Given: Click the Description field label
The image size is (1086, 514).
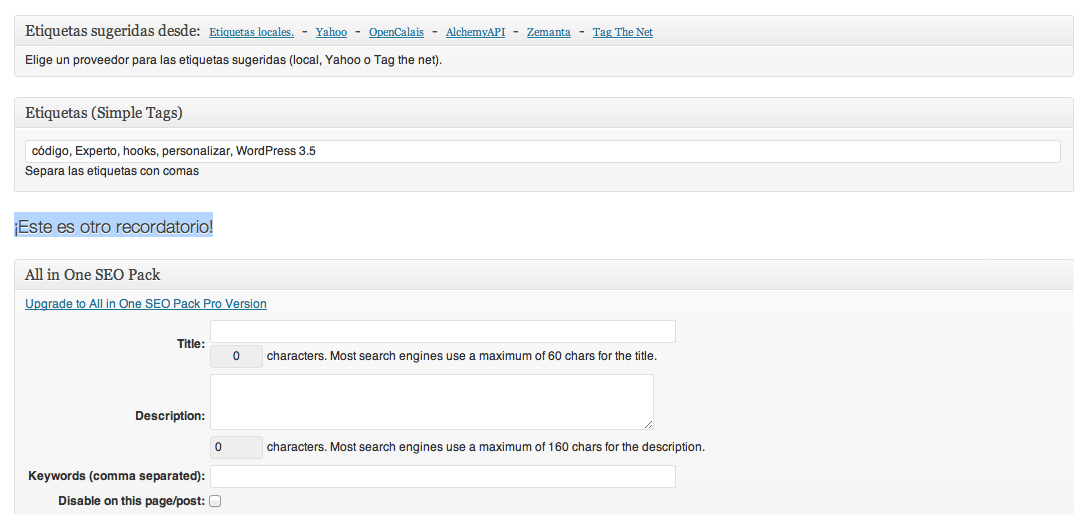Looking at the screenshot, I should [x=170, y=416].
